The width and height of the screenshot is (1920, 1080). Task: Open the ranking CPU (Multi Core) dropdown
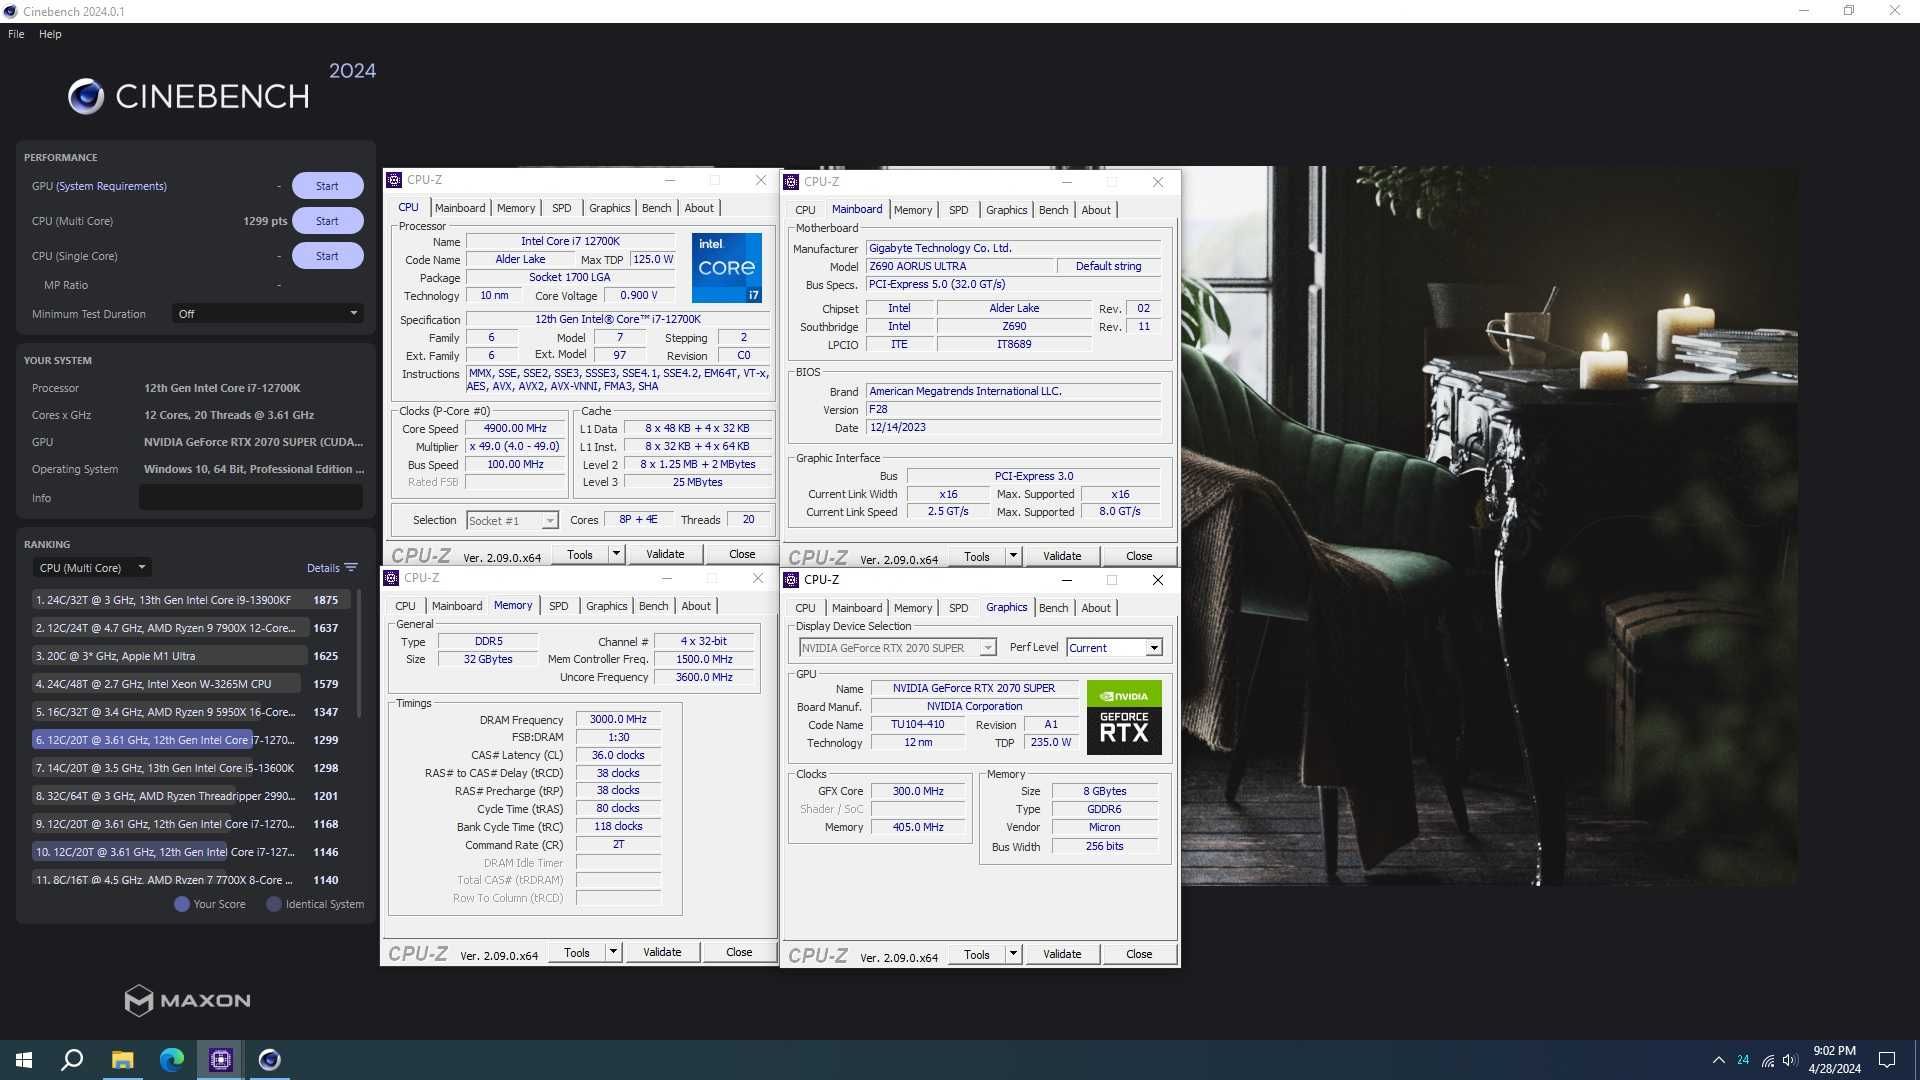coord(92,567)
